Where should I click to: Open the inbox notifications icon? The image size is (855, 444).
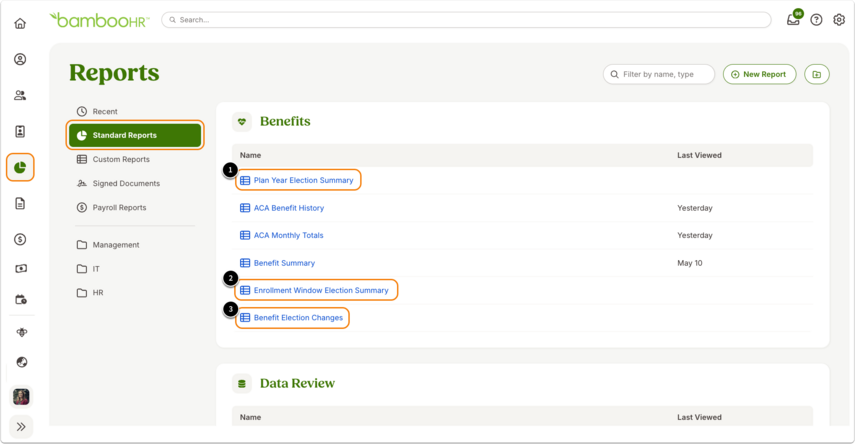tap(793, 20)
